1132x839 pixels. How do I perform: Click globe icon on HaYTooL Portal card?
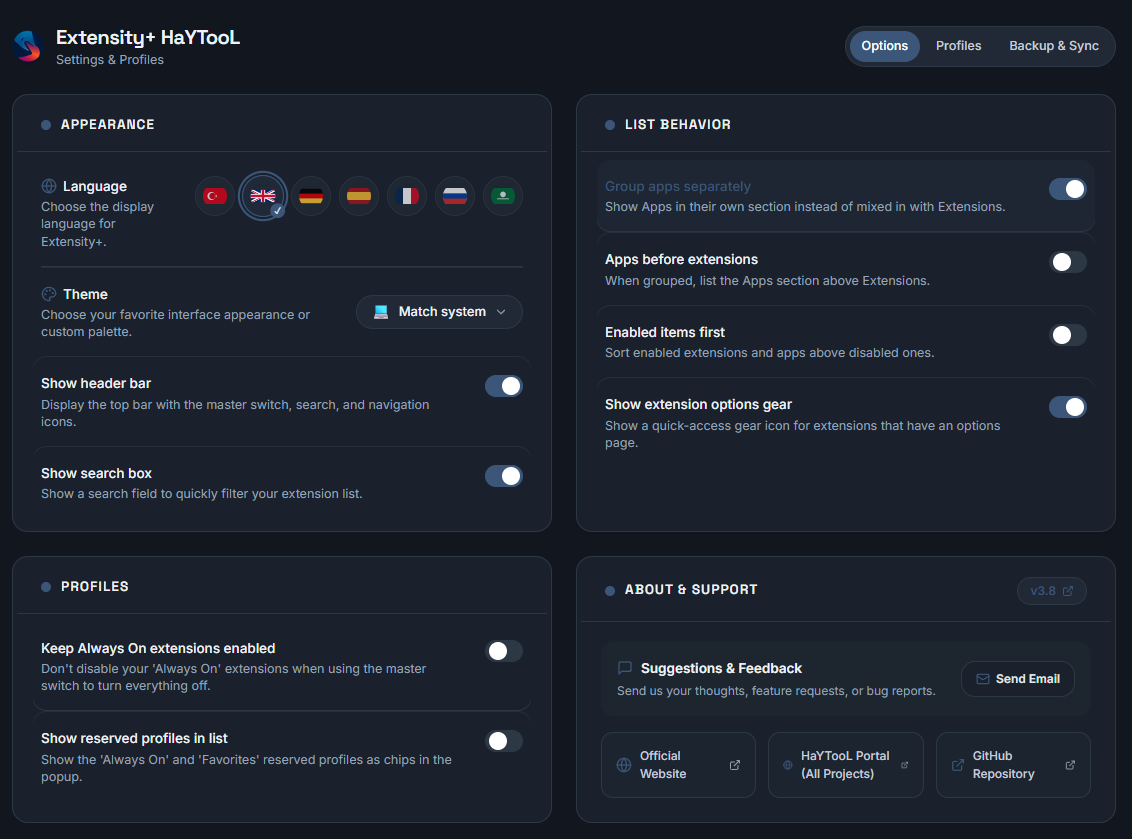pos(788,765)
